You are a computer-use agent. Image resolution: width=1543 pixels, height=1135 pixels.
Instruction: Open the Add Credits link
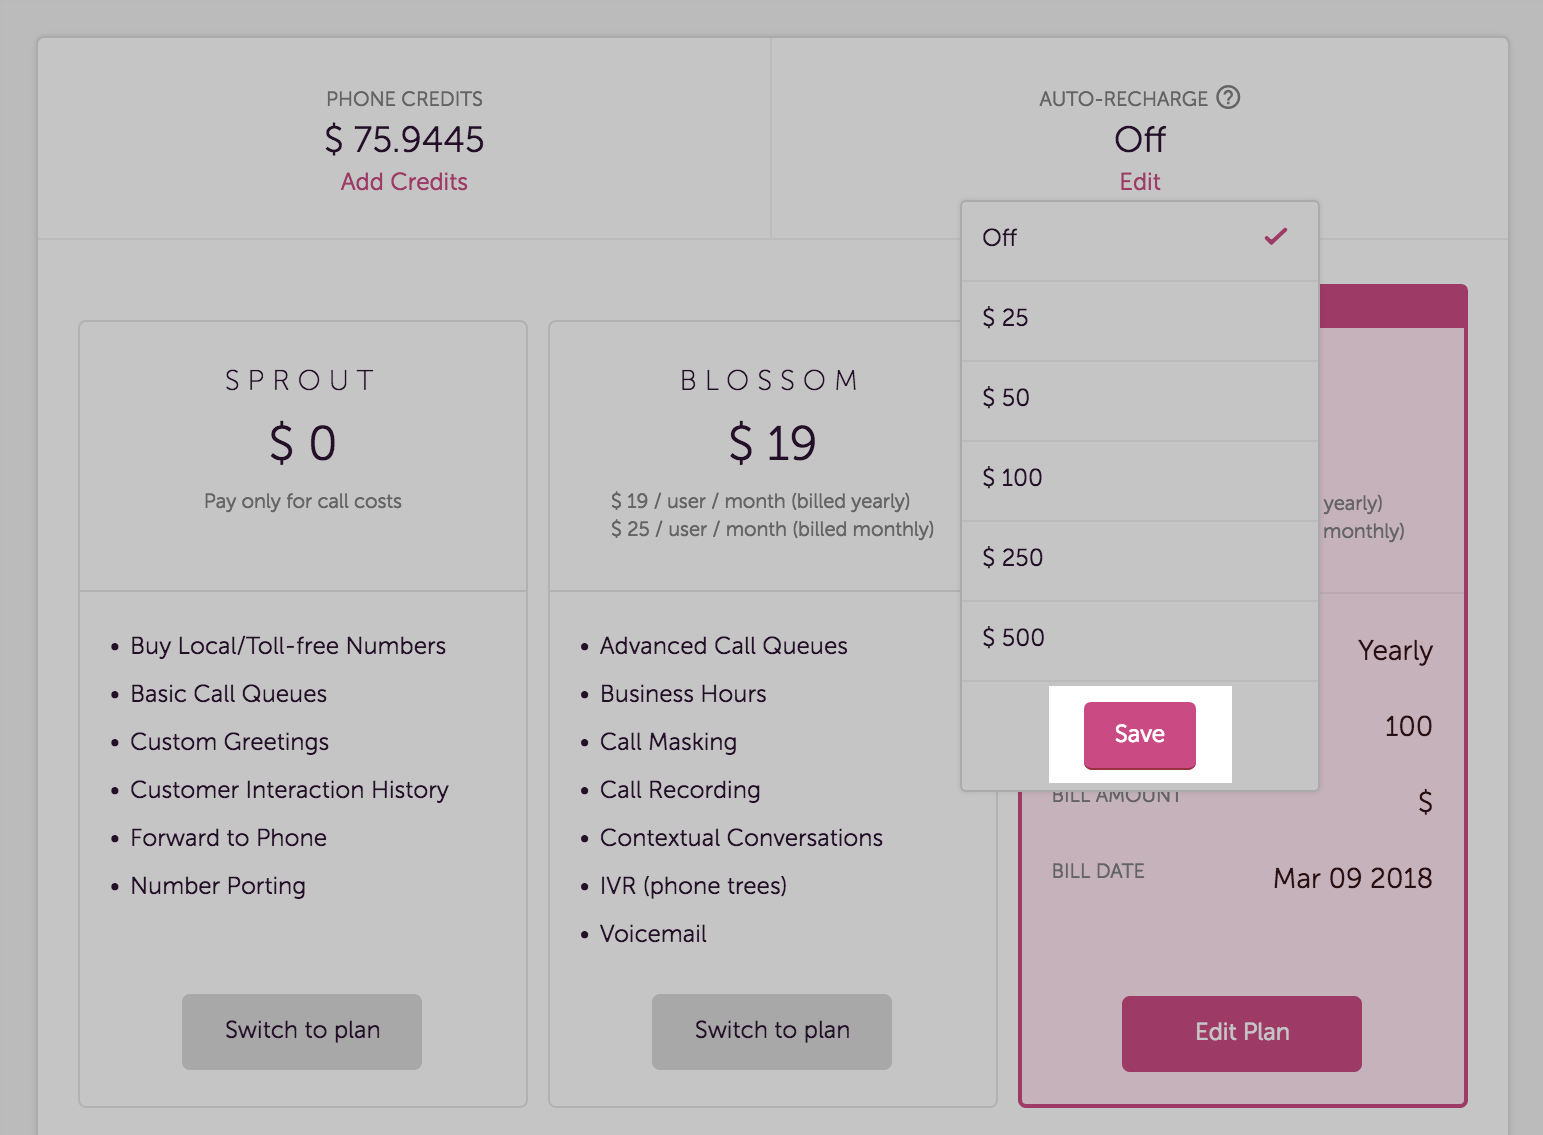(x=404, y=182)
